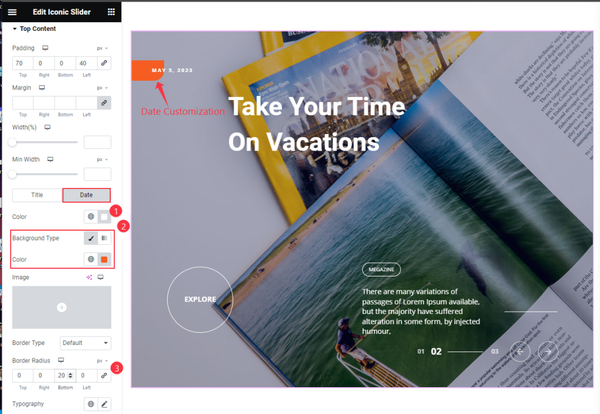Open the Border Type dropdown
This screenshot has width=600, height=414.
point(85,343)
